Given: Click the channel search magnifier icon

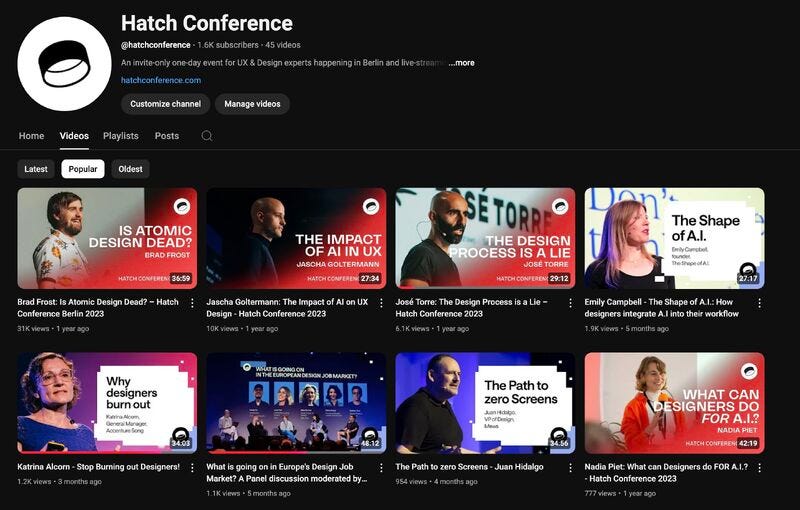Looking at the screenshot, I should pos(207,136).
